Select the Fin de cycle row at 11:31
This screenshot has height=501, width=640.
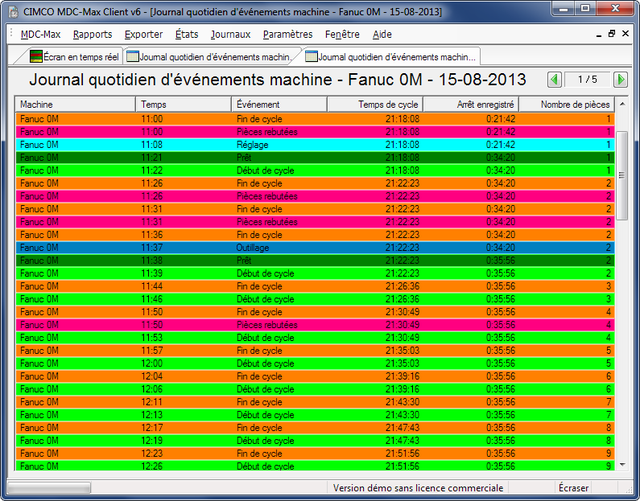[315, 209]
